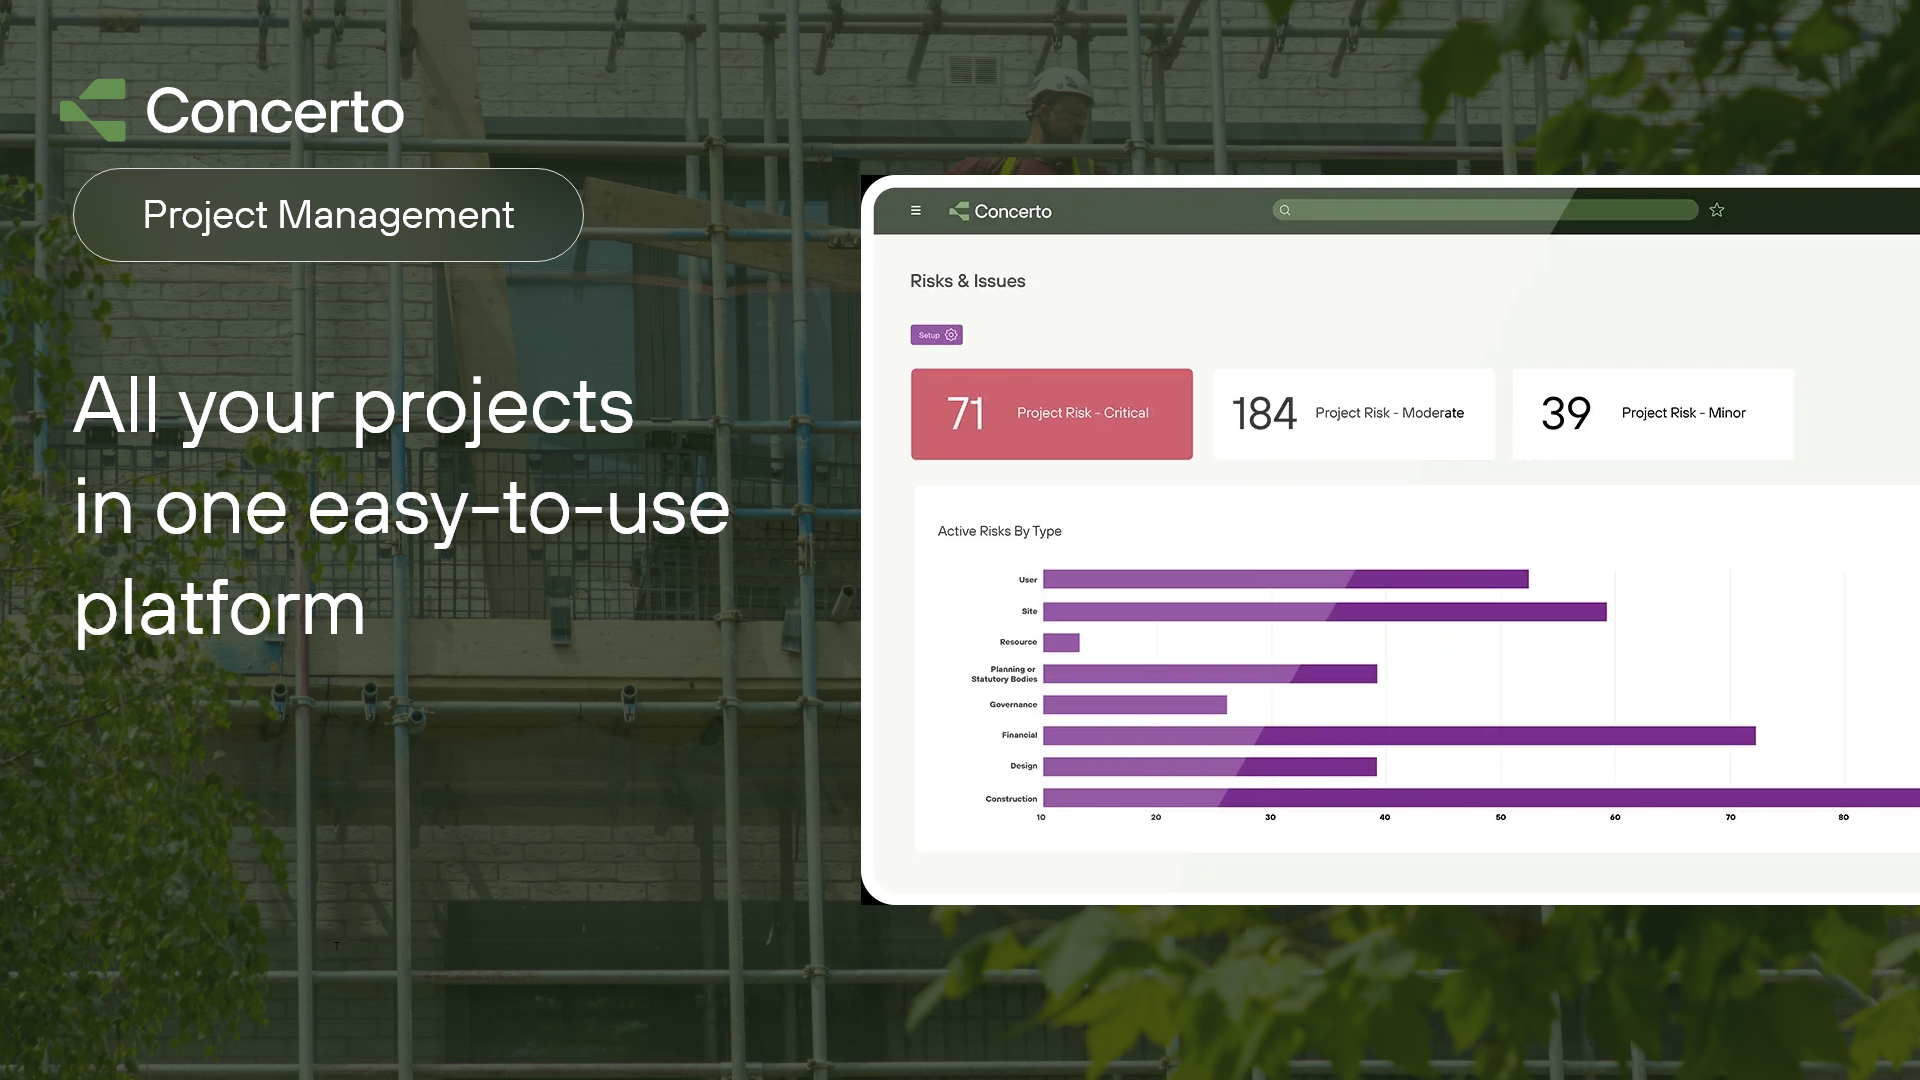
Task: Click the Project Management pill button
Action: (x=328, y=215)
